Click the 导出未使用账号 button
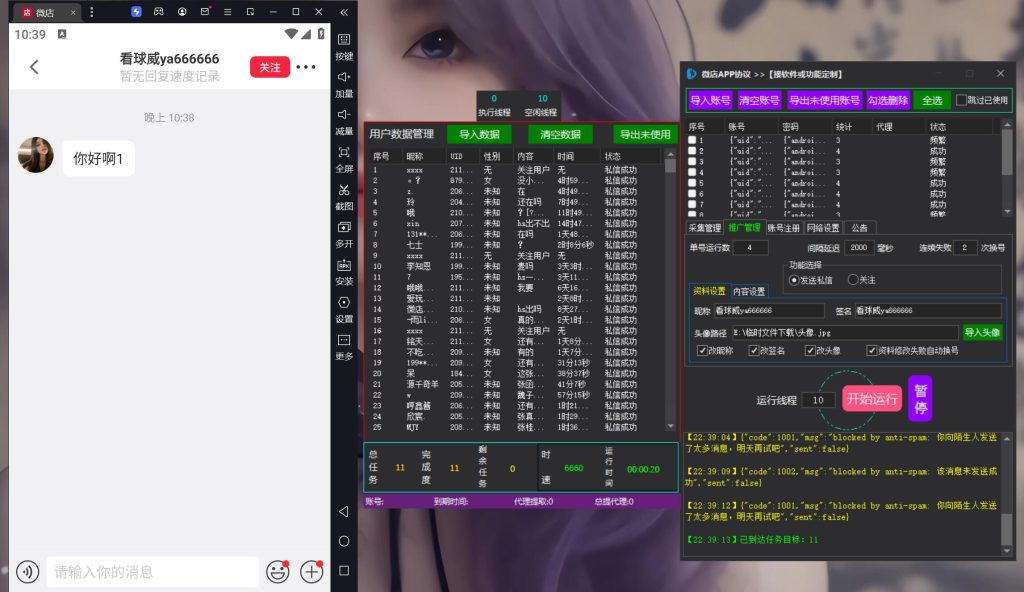Image resolution: width=1024 pixels, height=592 pixels. [x=824, y=100]
